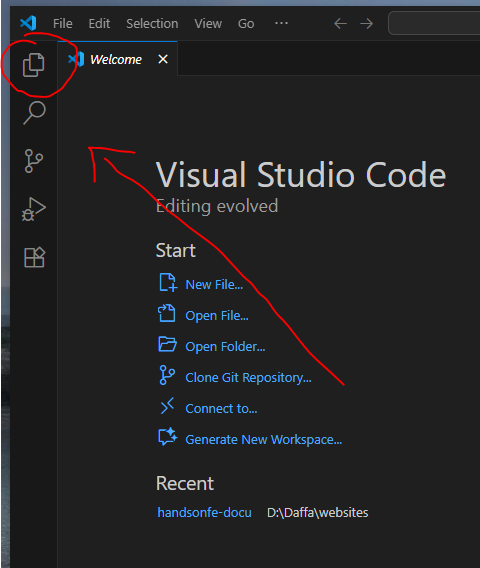Open the File menu

[62, 24]
